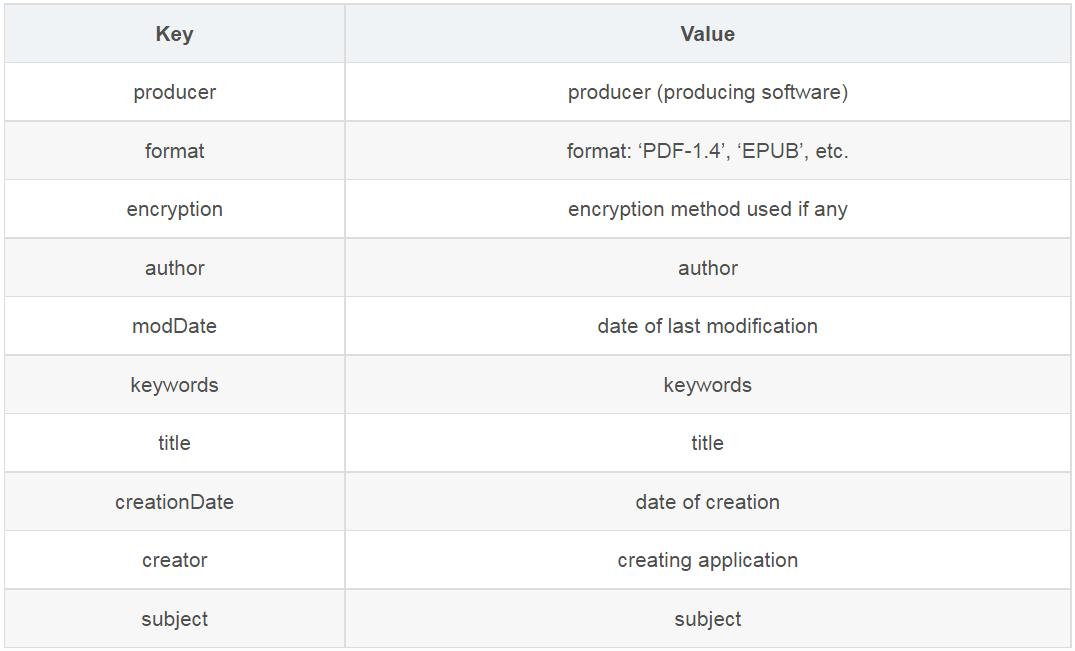Select the creating application value cell

point(707,560)
